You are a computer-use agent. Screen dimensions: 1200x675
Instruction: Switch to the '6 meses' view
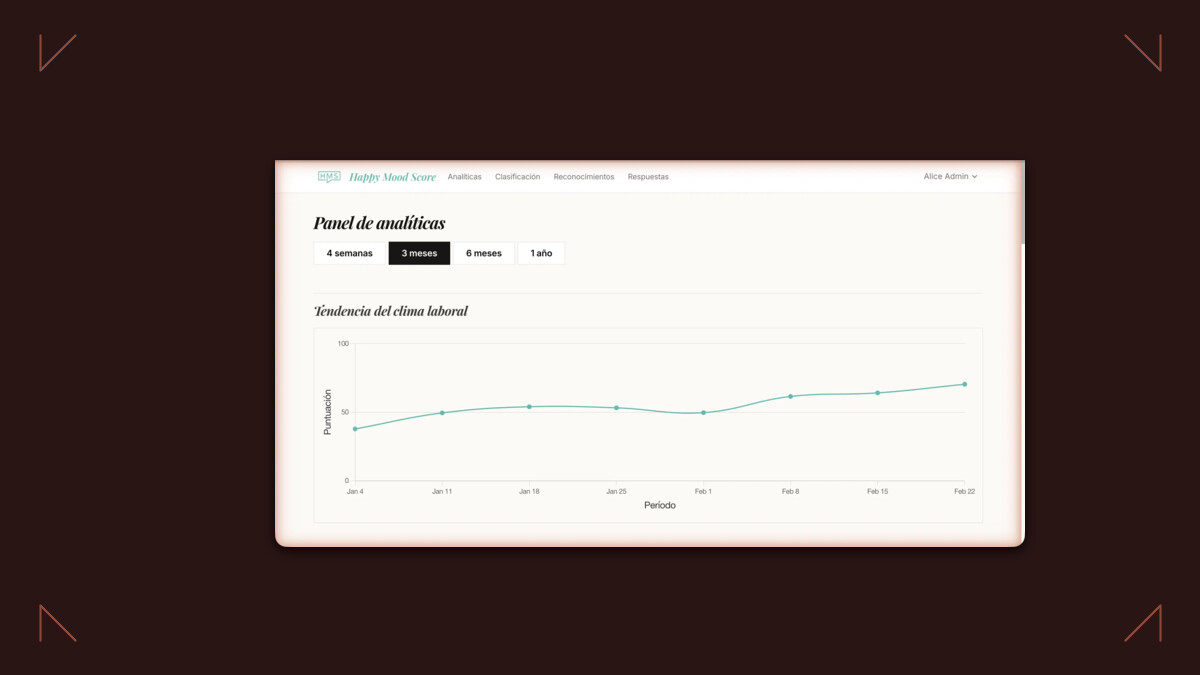484,253
